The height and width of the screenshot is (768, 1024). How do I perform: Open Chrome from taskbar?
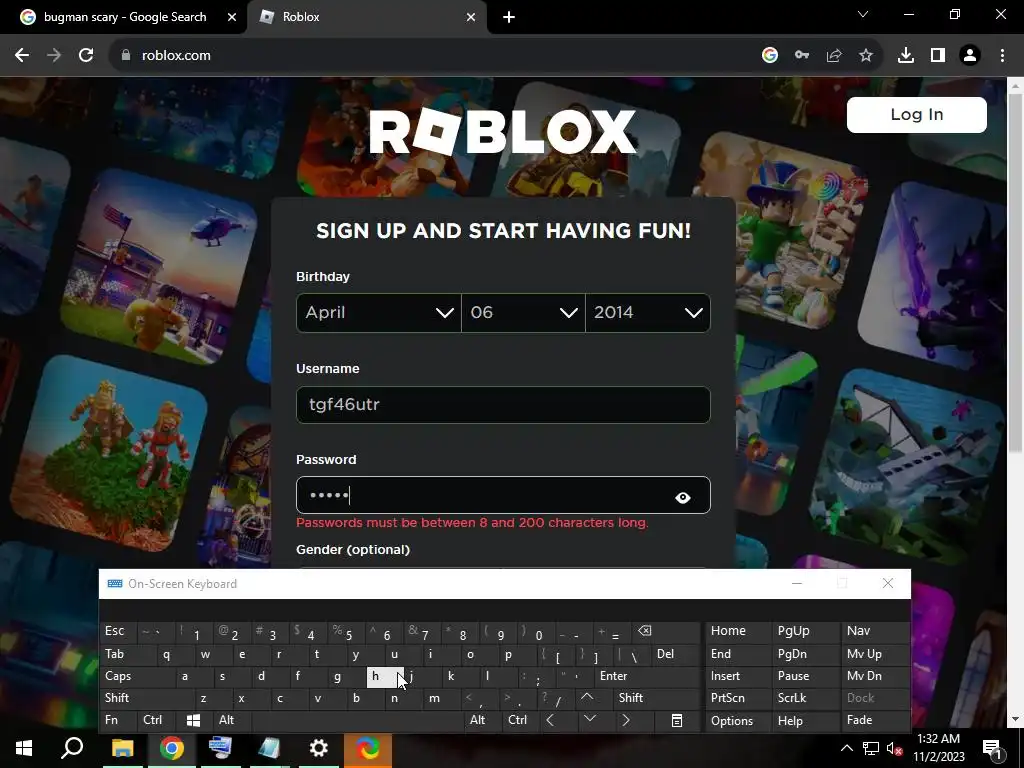click(x=172, y=748)
